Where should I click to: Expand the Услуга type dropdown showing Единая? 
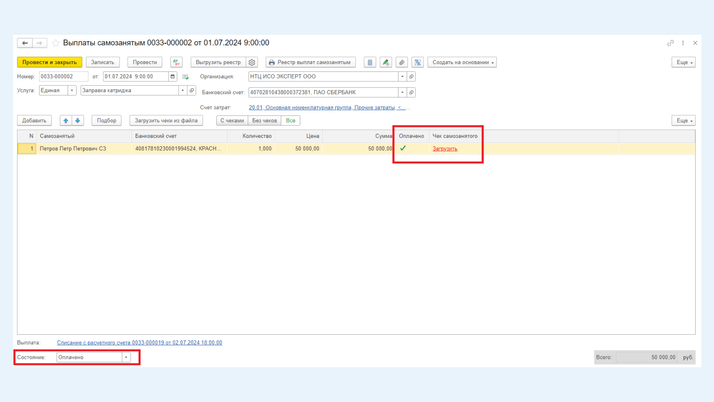click(72, 91)
